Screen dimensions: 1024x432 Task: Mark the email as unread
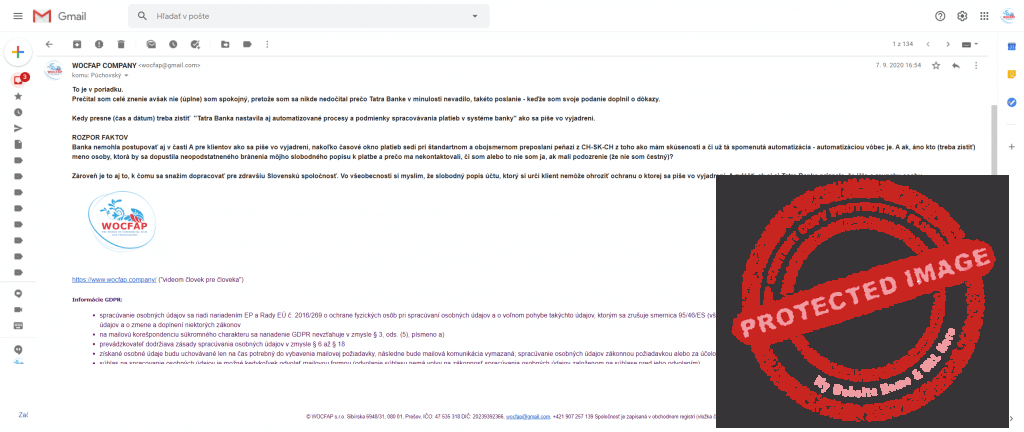coord(151,44)
